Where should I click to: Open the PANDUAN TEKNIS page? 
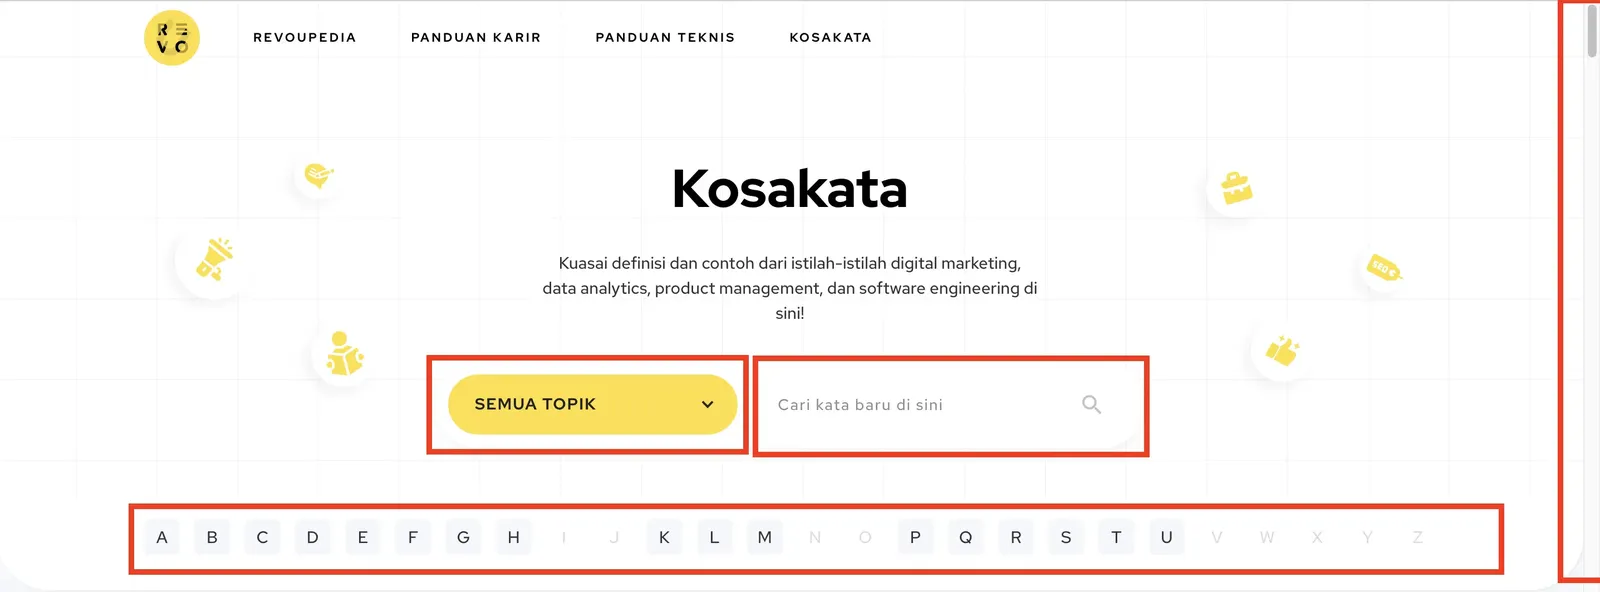[665, 37]
